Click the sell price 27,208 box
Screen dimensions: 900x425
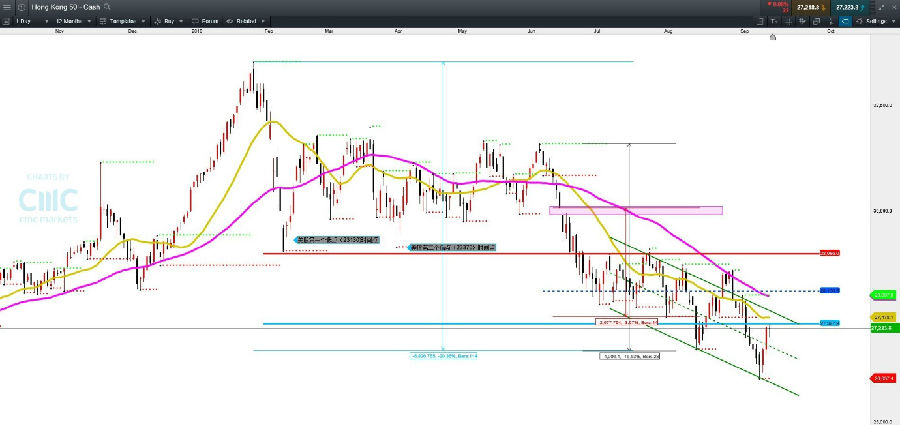click(810, 7)
